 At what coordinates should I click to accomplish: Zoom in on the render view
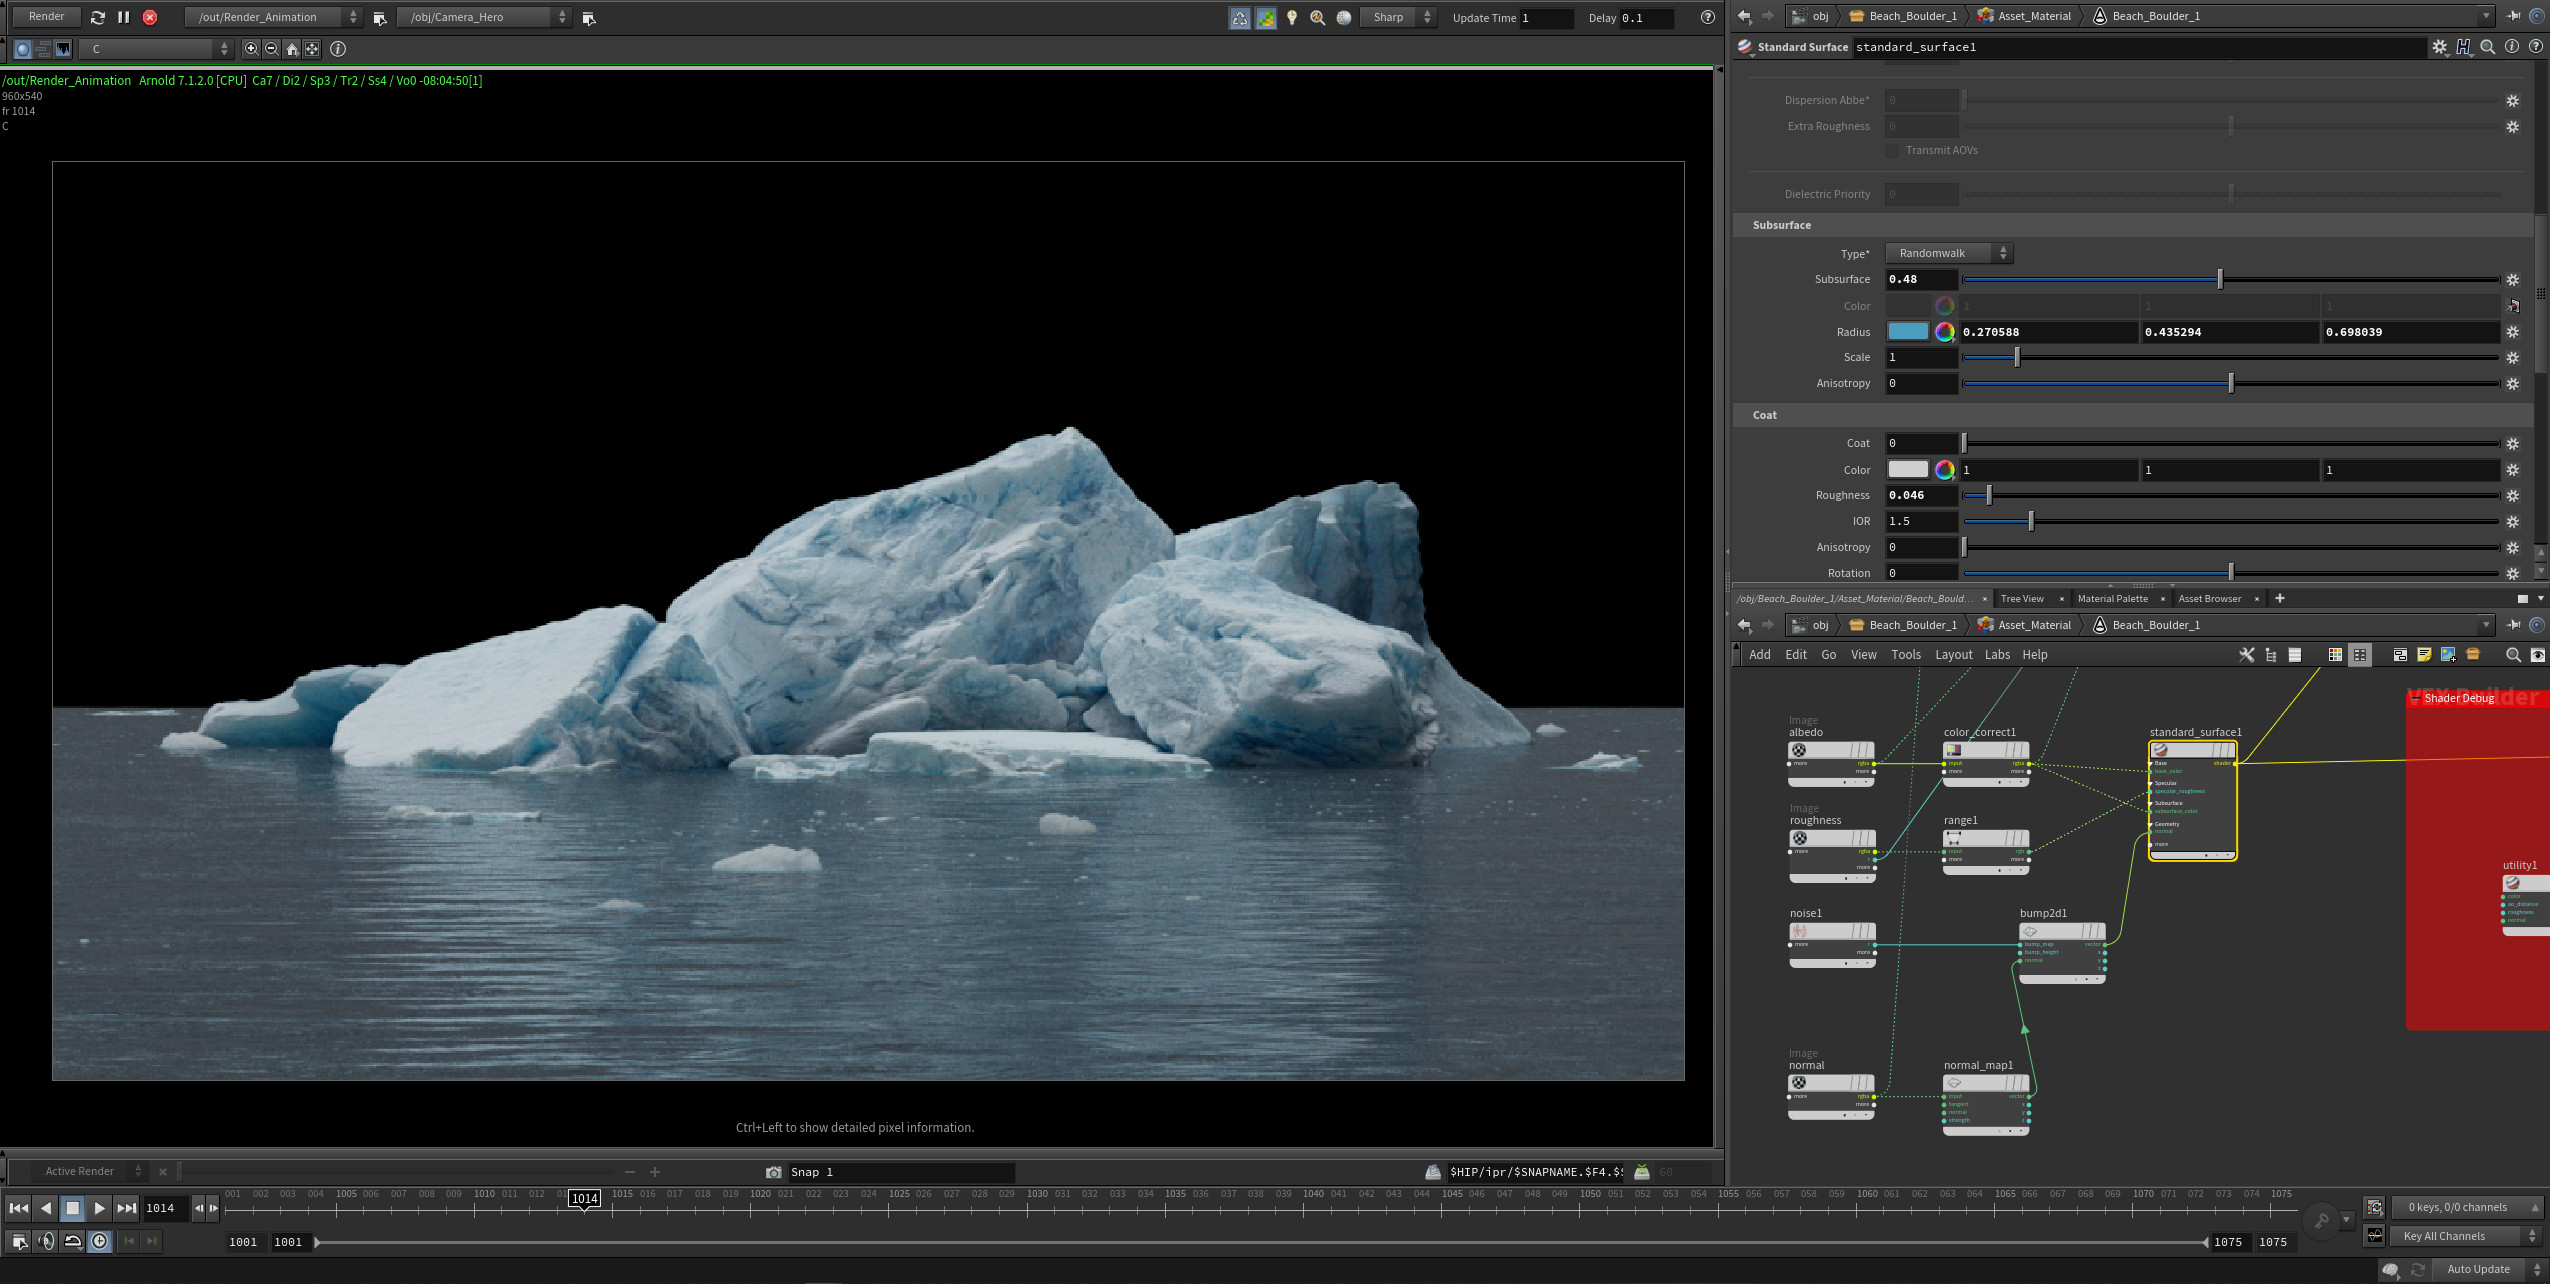[x=251, y=49]
